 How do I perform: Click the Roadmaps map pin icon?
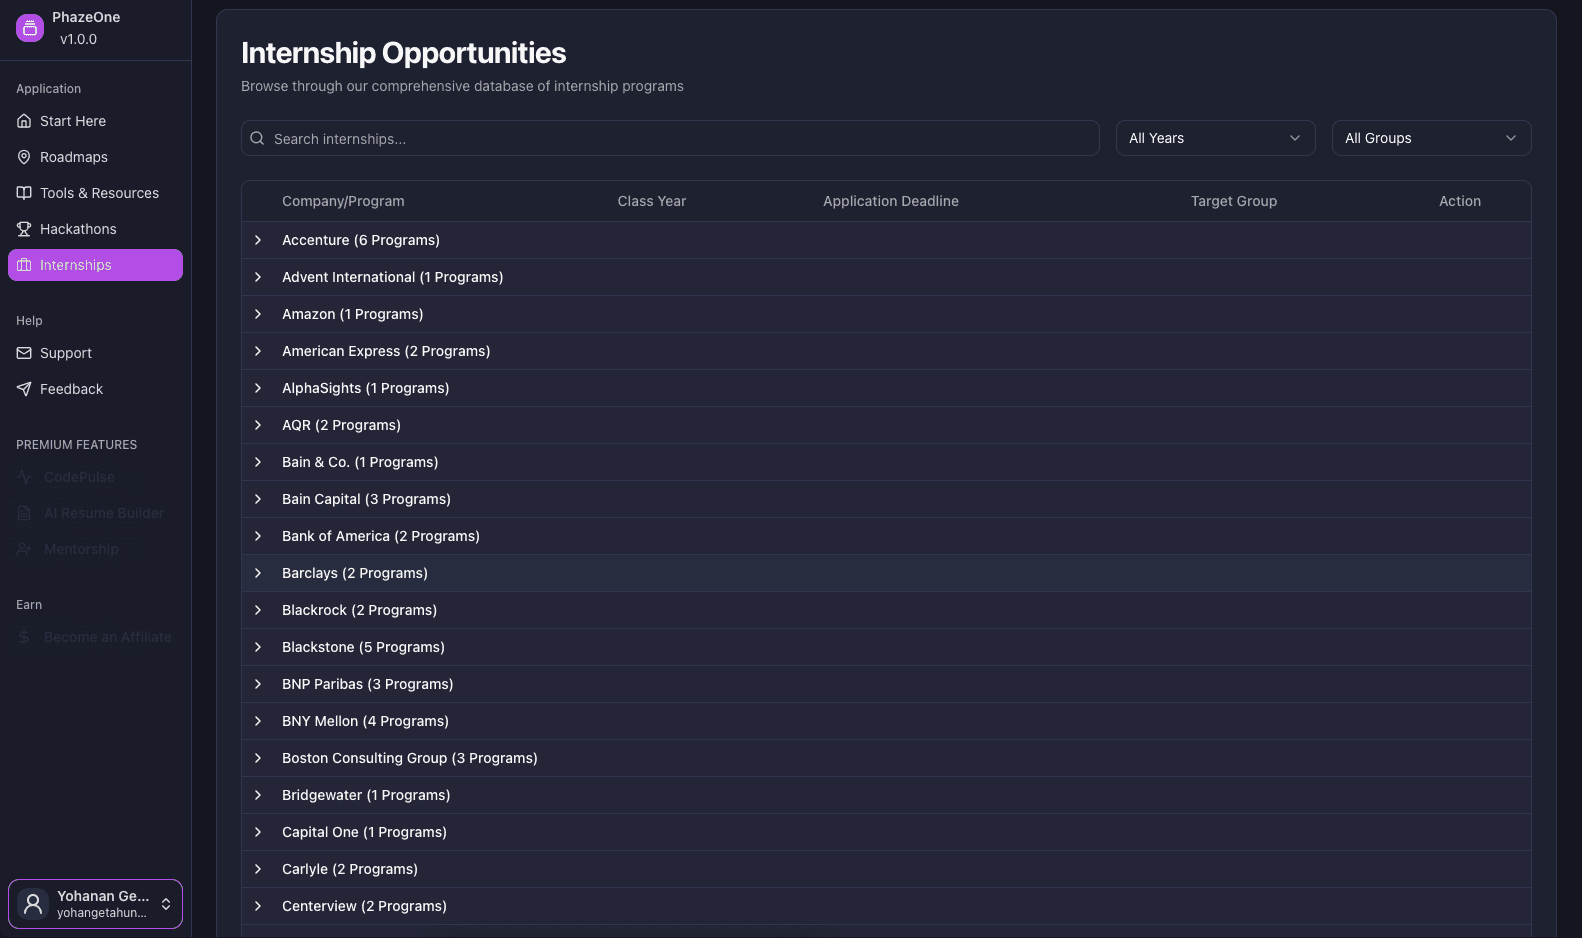[x=24, y=157]
